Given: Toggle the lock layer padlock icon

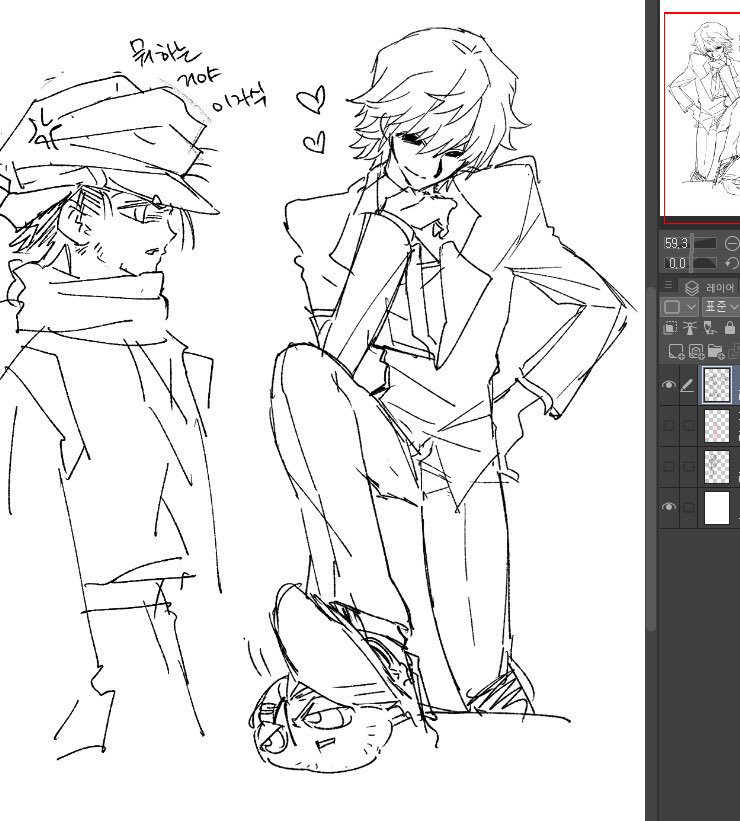Looking at the screenshot, I should point(730,328).
